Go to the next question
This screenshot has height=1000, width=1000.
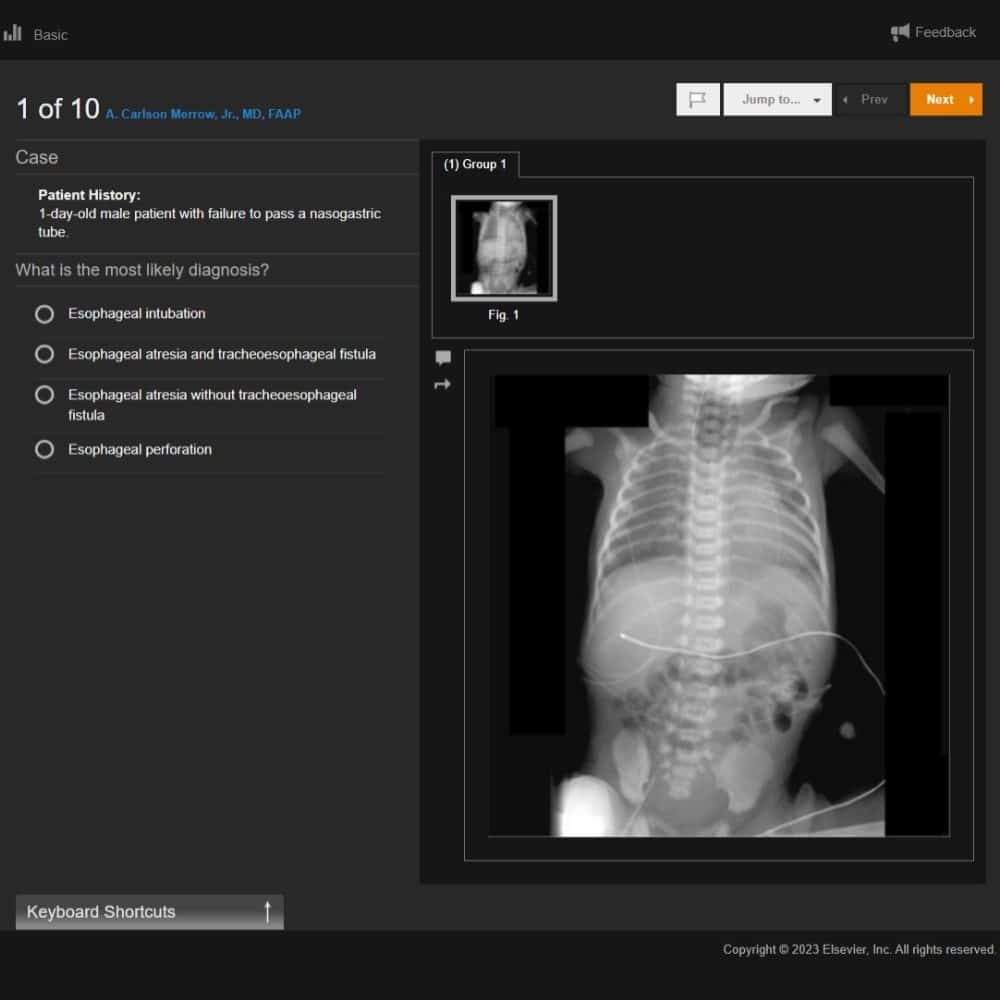(x=945, y=99)
